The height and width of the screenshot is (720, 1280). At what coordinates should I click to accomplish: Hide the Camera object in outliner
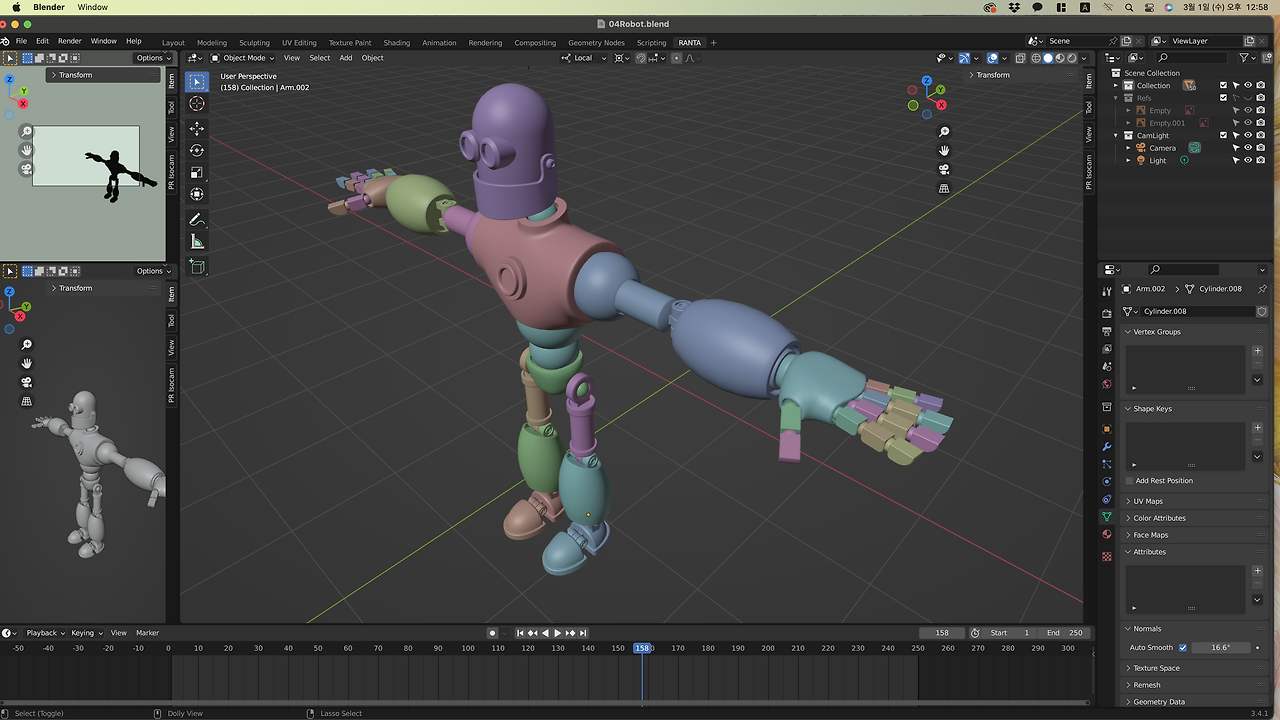(1247, 148)
